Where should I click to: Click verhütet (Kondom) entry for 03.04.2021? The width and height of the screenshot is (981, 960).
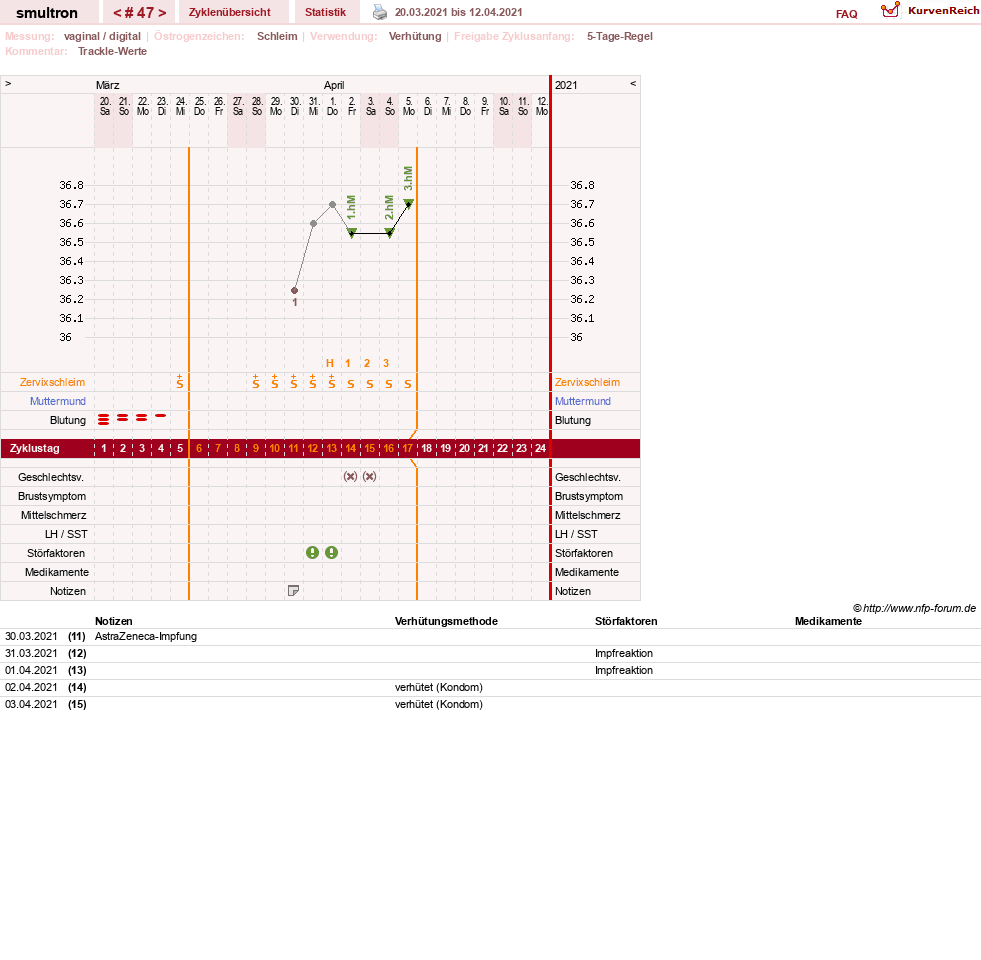tap(439, 703)
